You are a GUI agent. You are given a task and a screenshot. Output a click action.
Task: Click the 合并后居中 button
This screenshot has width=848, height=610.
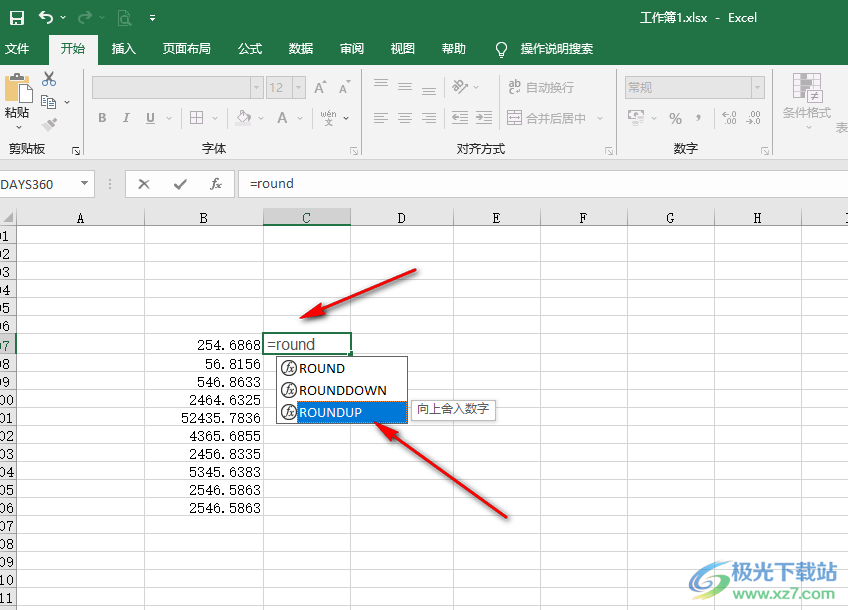(x=546, y=118)
